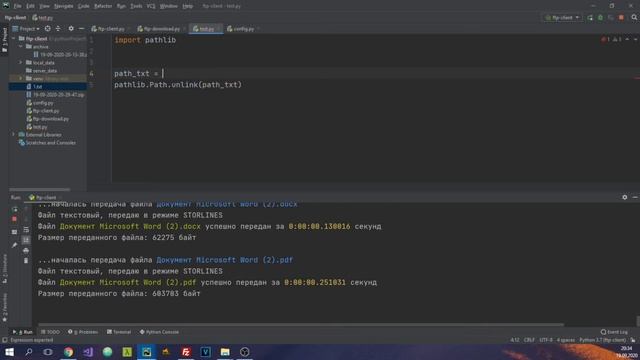Open the ftp-client run configuration dropdown
The height and width of the screenshot is (360, 640).
coord(562,18)
